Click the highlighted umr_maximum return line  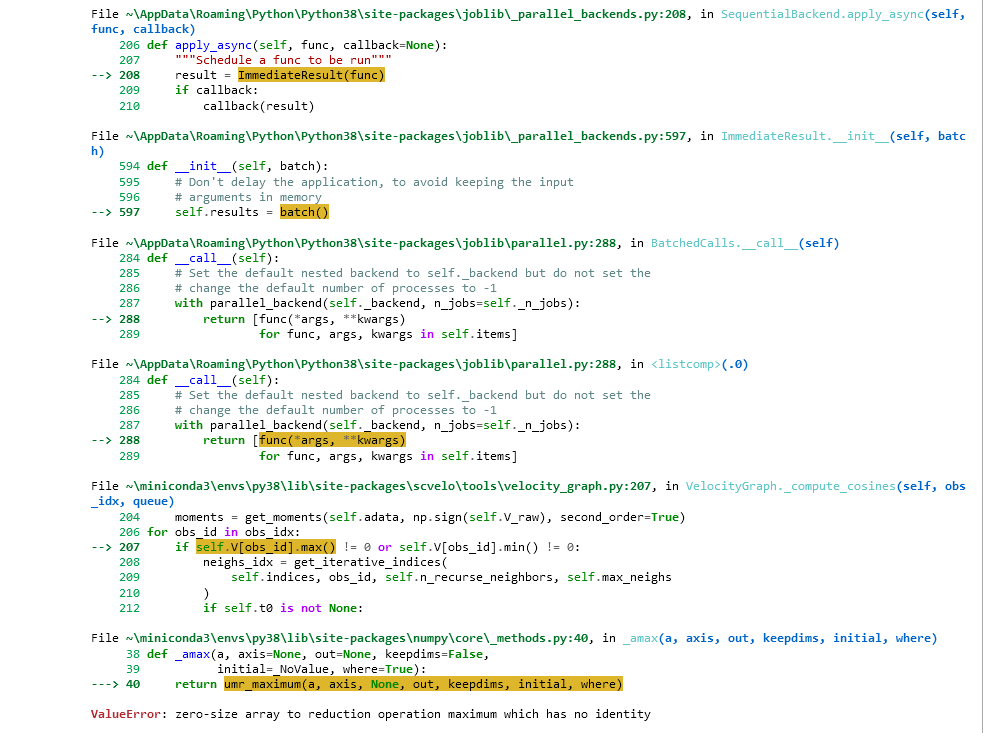pos(421,684)
